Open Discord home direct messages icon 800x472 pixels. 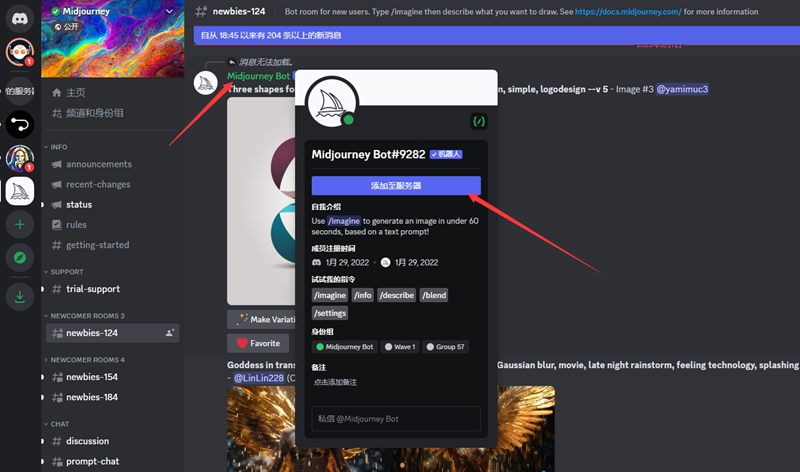point(19,19)
